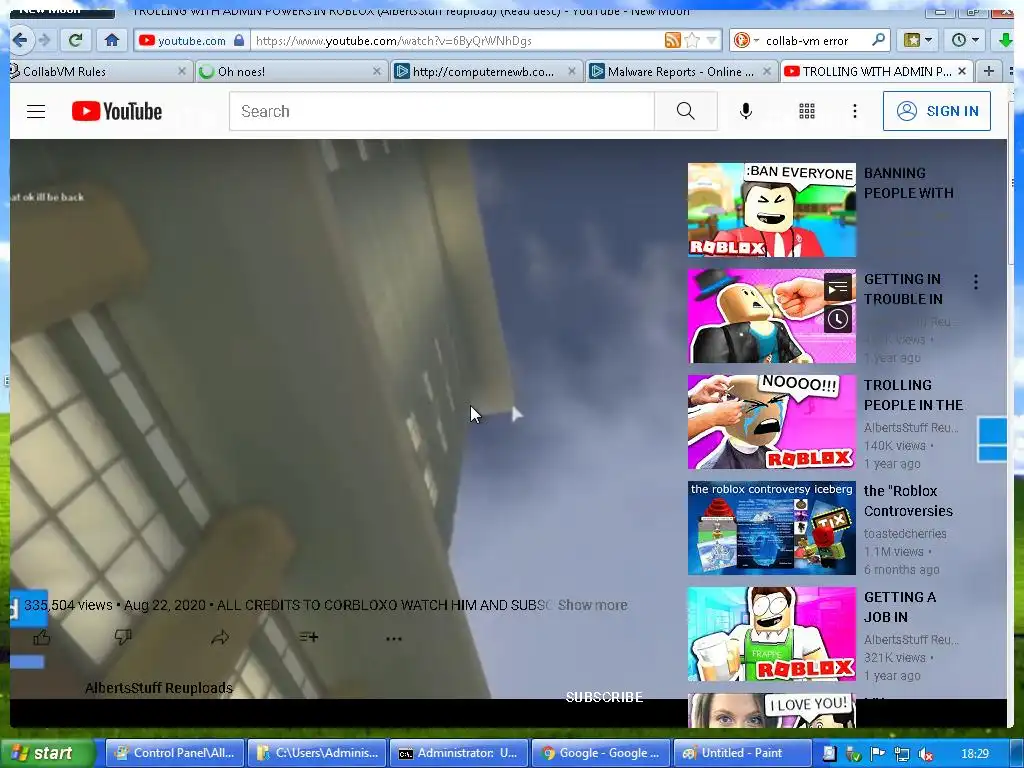Click the RSS feed icon in address bar
Viewport: 1024px width, 768px height.
coord(672,40)
